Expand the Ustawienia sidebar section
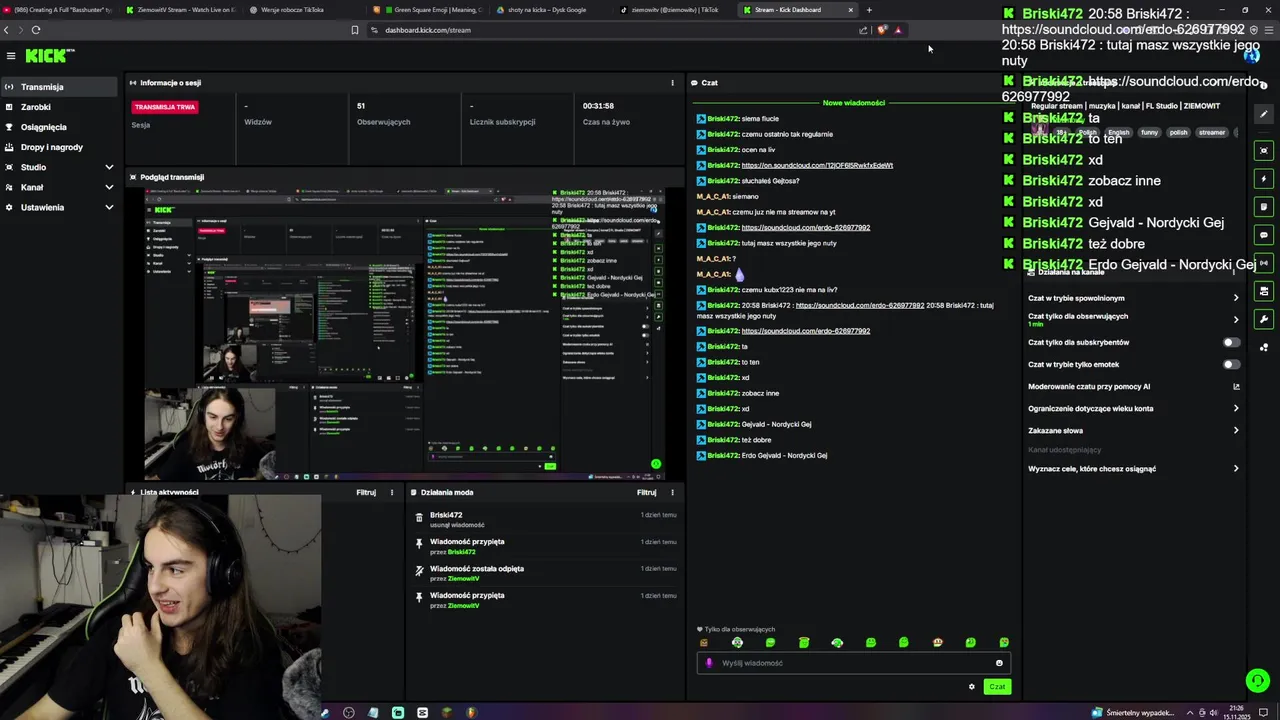Screen dimensions: 1280x720 pyautogui.click(x=60, y=207)
